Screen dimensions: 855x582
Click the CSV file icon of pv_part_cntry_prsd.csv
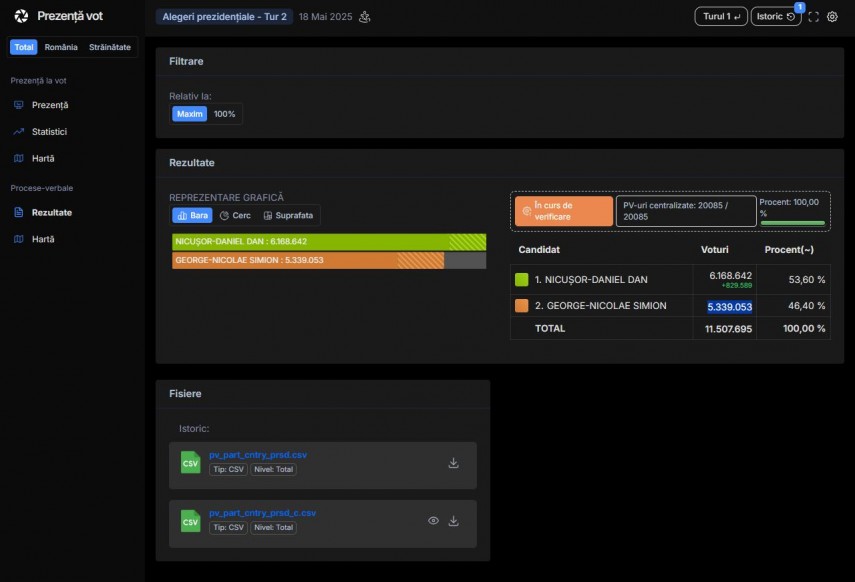point(190,463)
